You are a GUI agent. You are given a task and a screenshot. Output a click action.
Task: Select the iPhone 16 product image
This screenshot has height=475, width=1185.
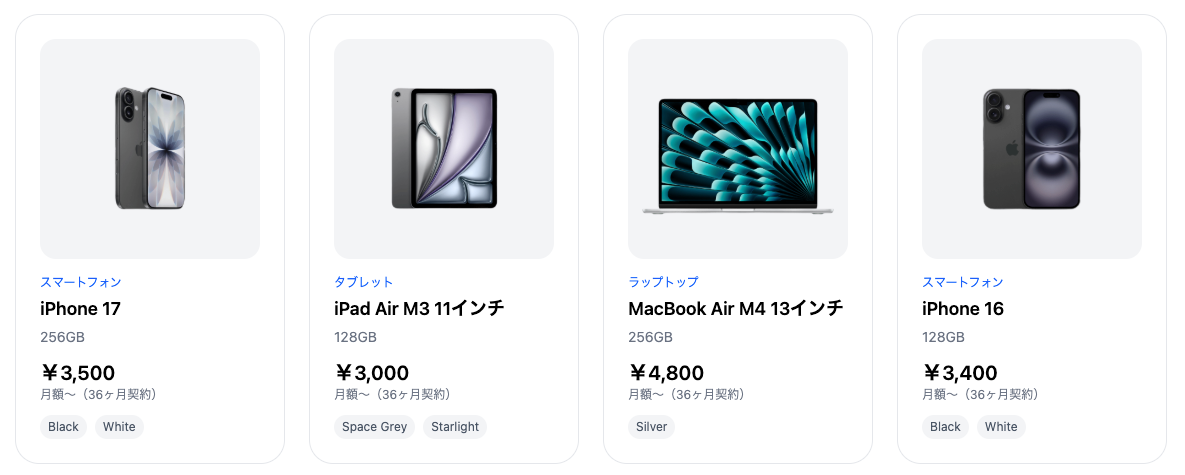pyautogui.click(x=1032, y=148)
